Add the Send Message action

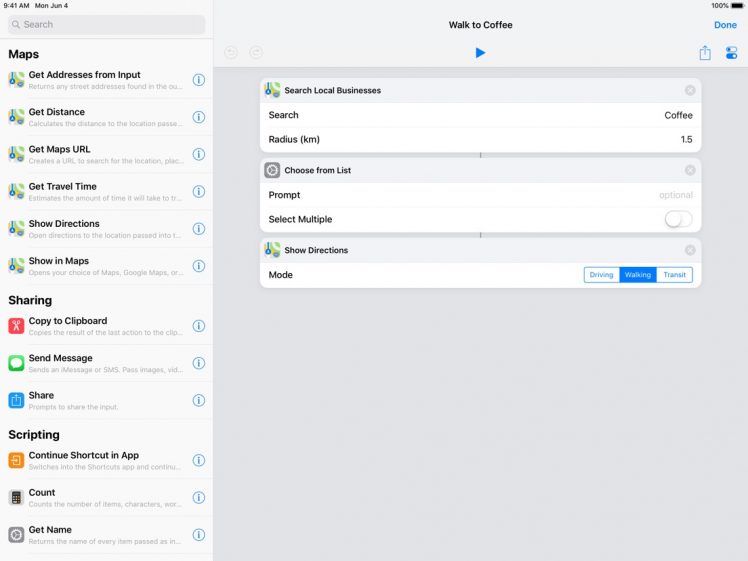(90, 363)
